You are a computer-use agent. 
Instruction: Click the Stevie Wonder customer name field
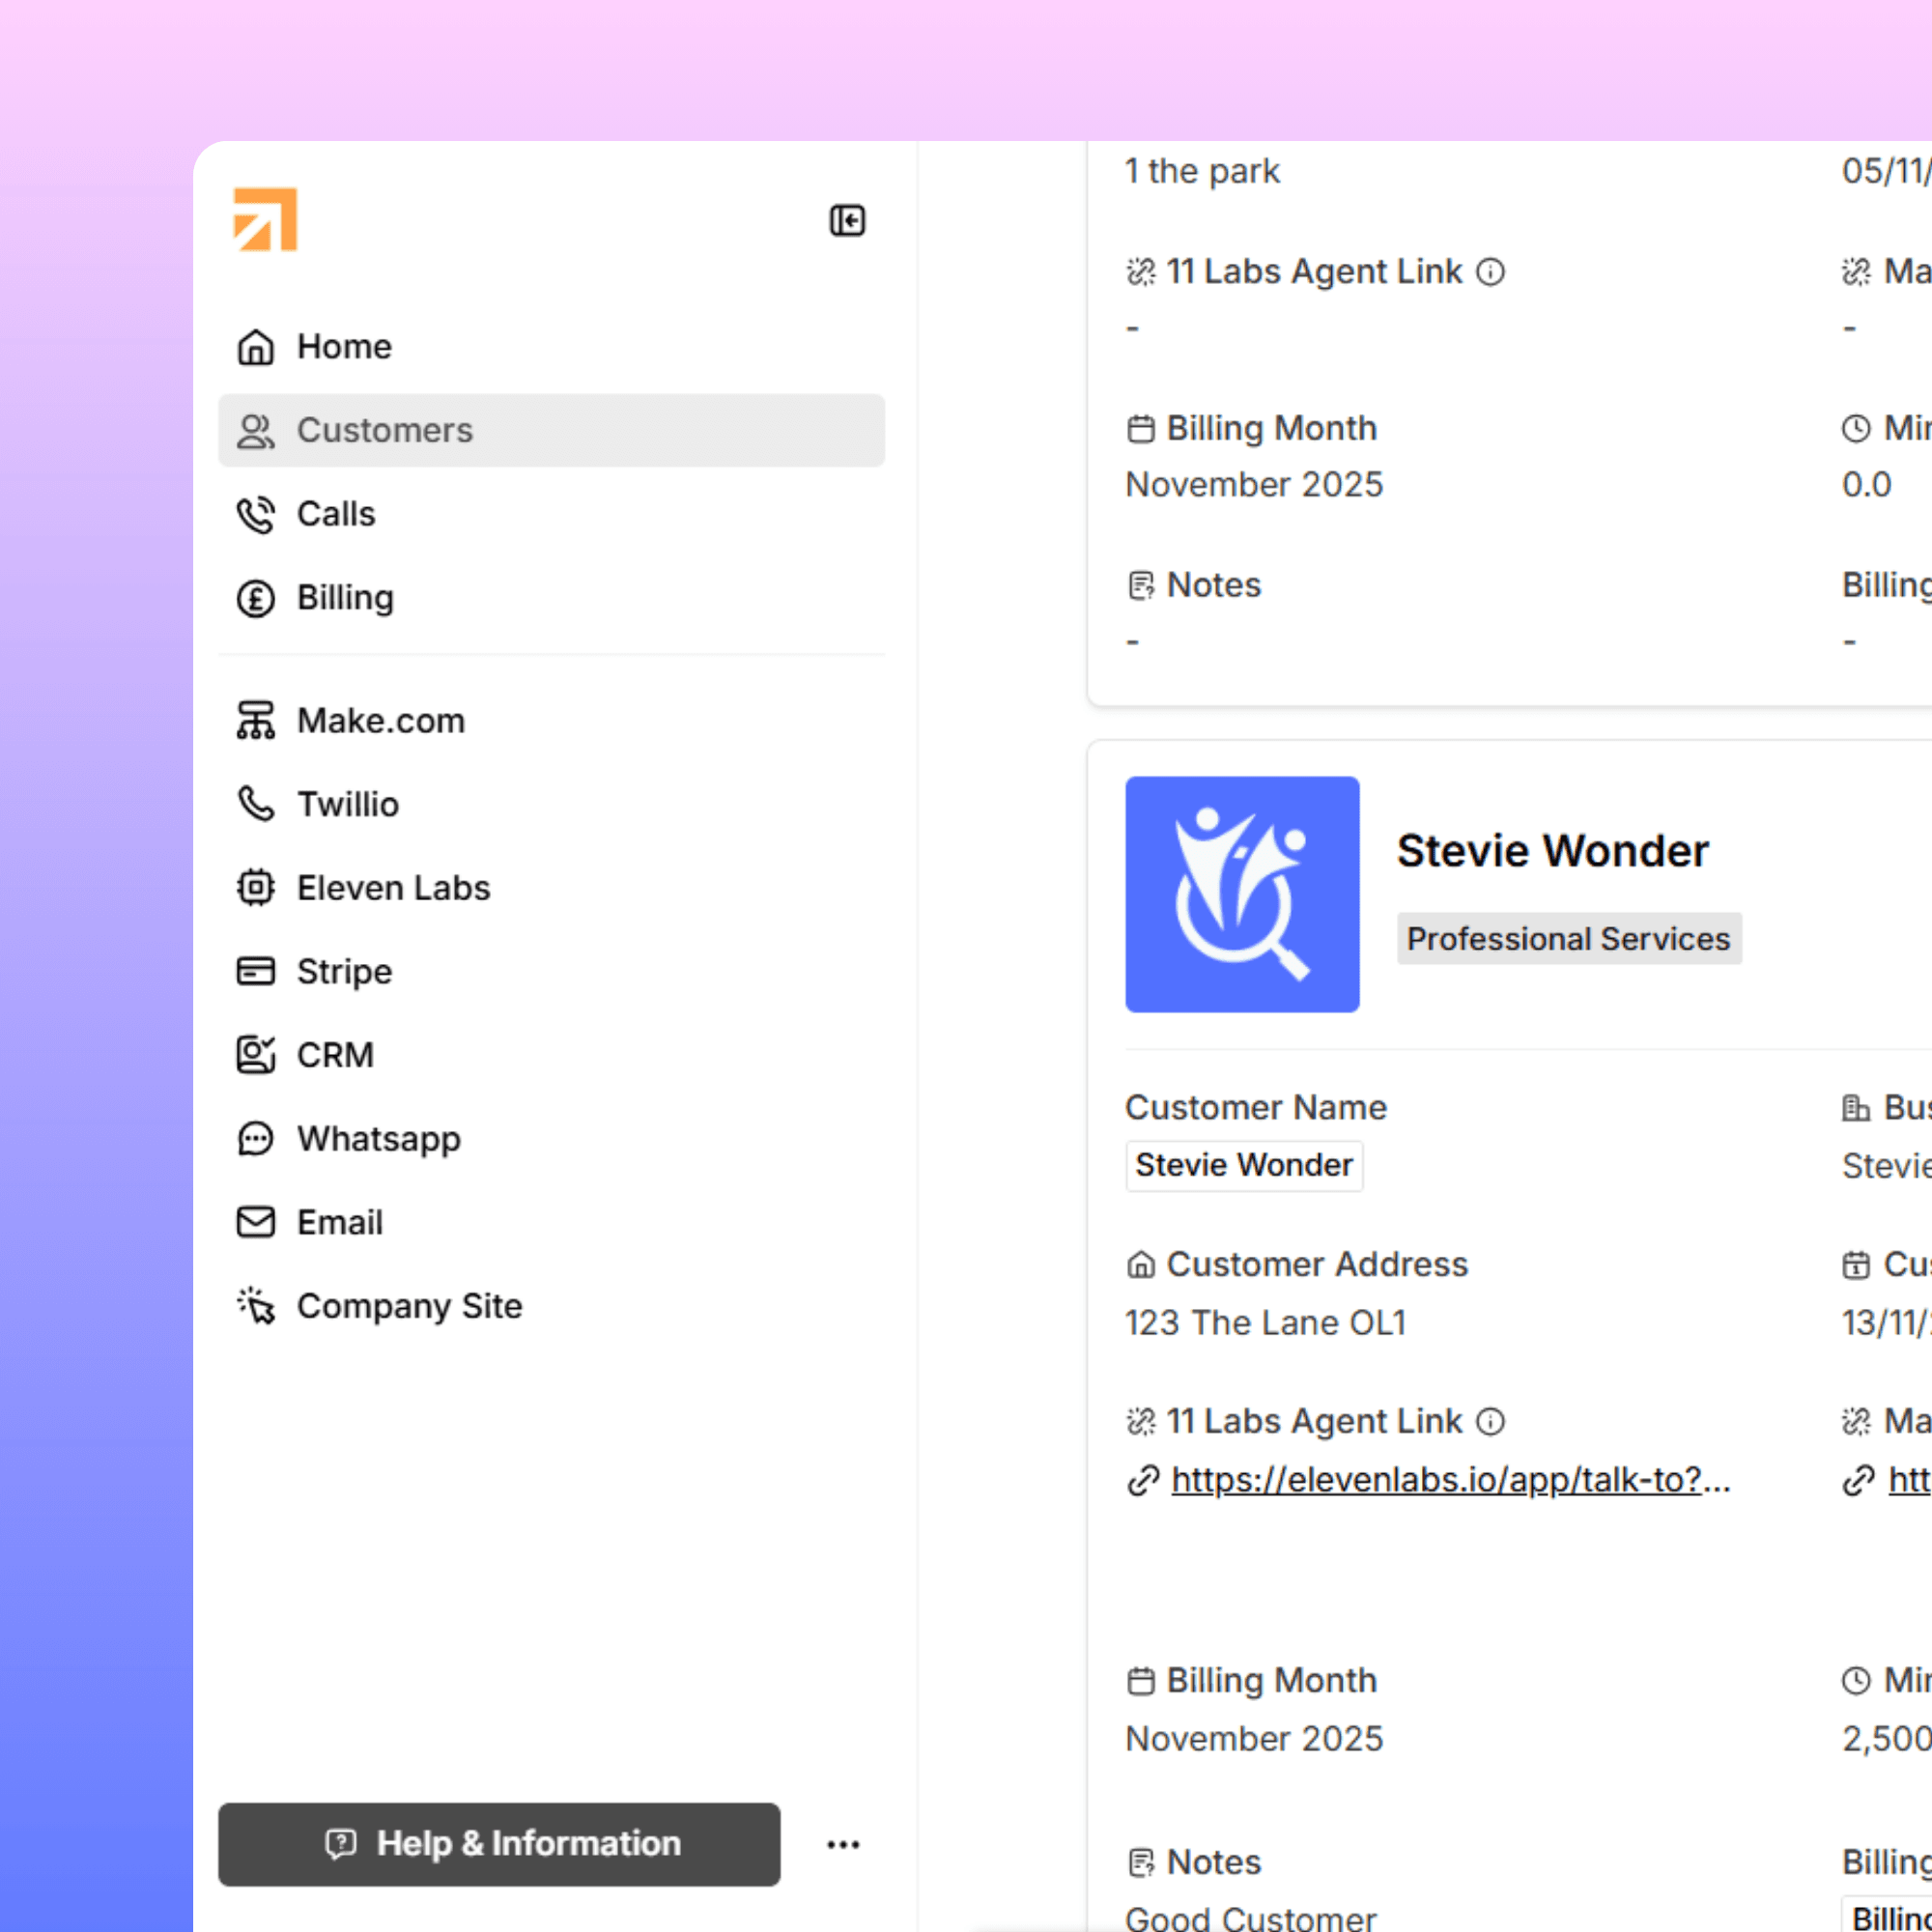click(x=1243, y=1165)
